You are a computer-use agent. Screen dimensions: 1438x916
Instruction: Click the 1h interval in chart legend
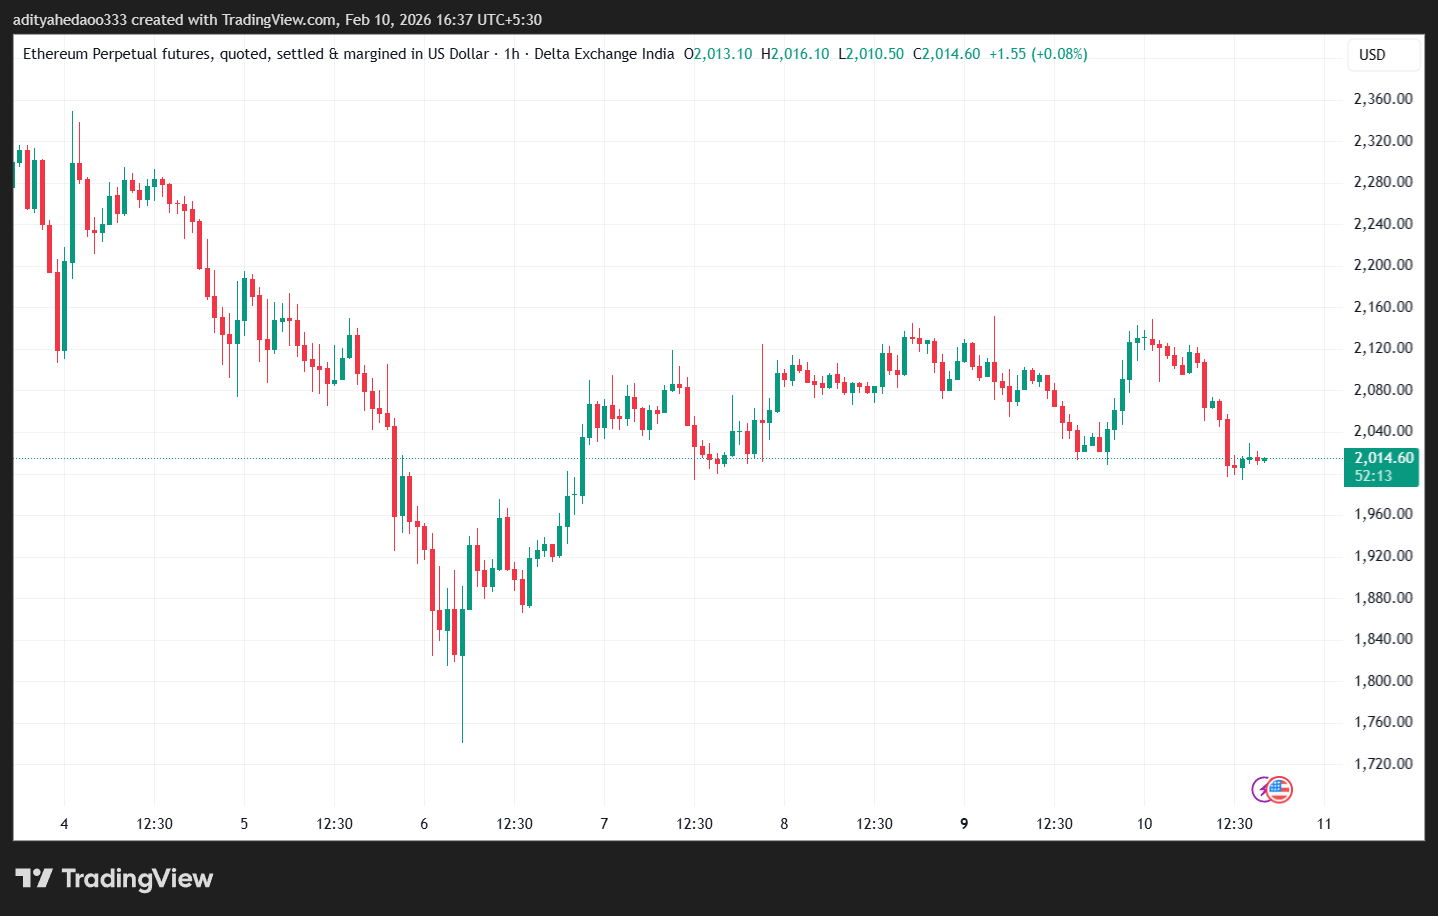511,54
